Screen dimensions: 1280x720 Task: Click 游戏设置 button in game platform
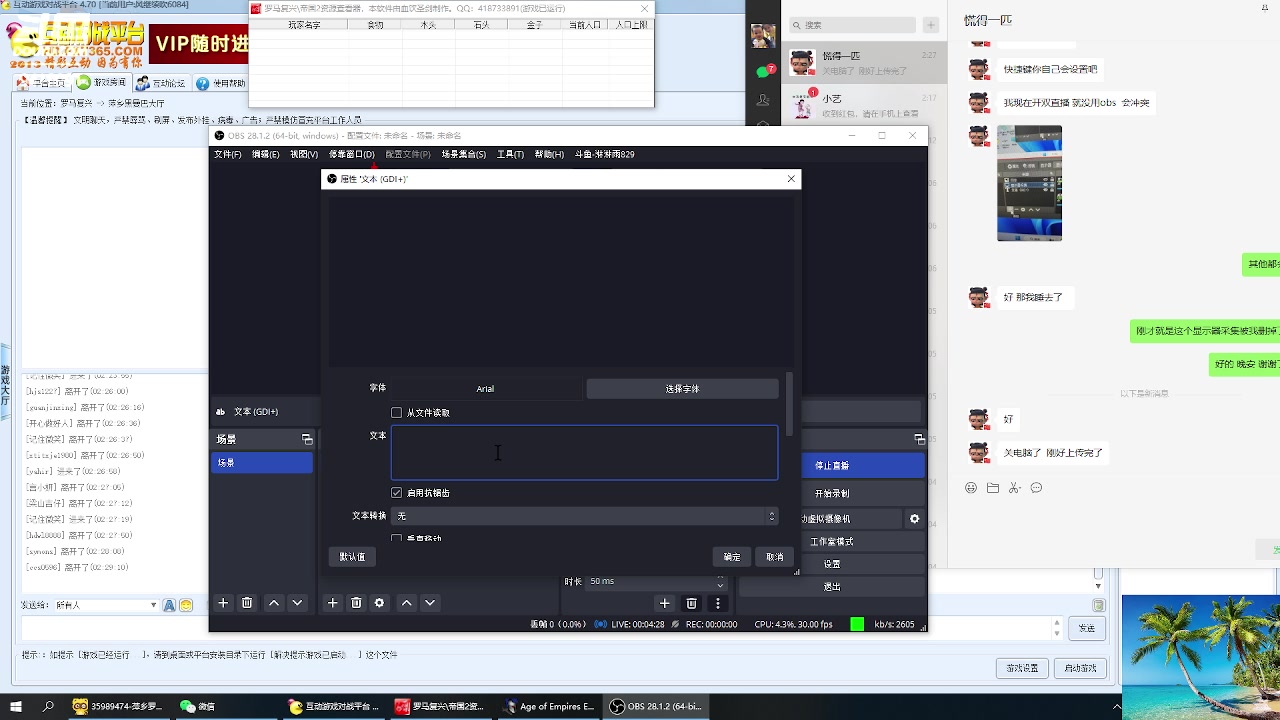coord(1022,668)
